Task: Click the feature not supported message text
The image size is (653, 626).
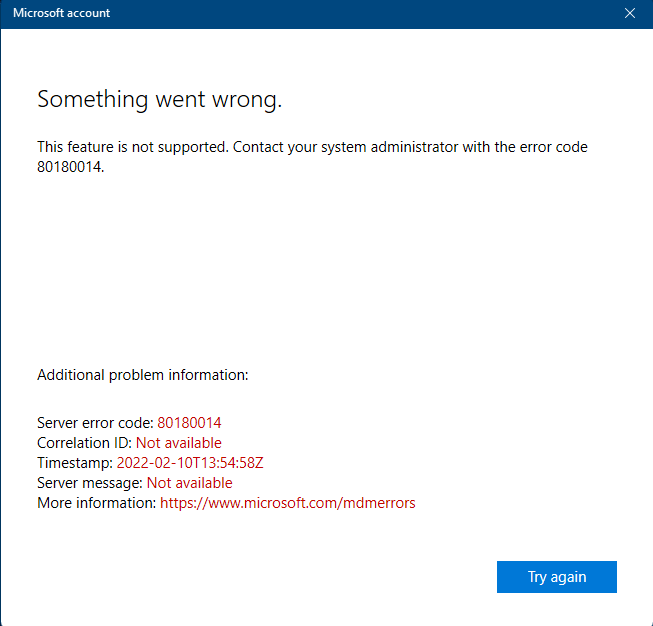Action: tap(312, 157)
